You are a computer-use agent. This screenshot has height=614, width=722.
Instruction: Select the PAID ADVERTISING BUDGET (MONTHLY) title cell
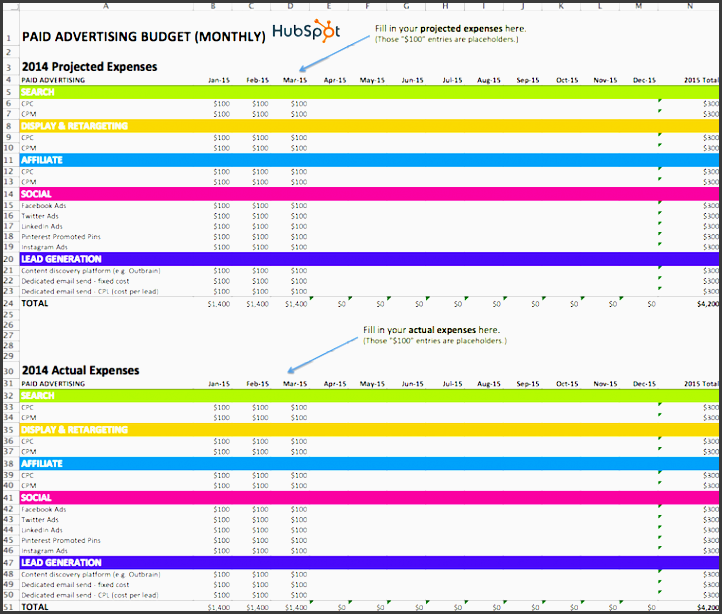pos(143,37)
